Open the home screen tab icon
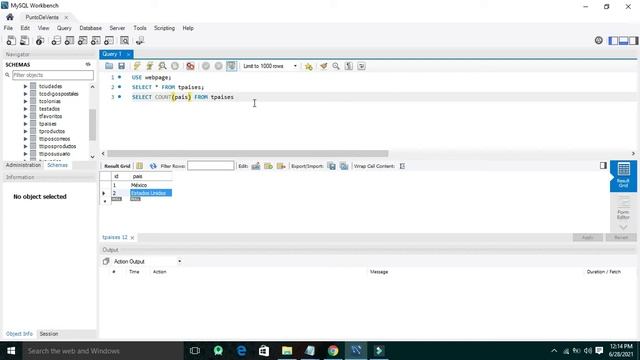This screenshot has height=360, width=640. tap(10, 17)
